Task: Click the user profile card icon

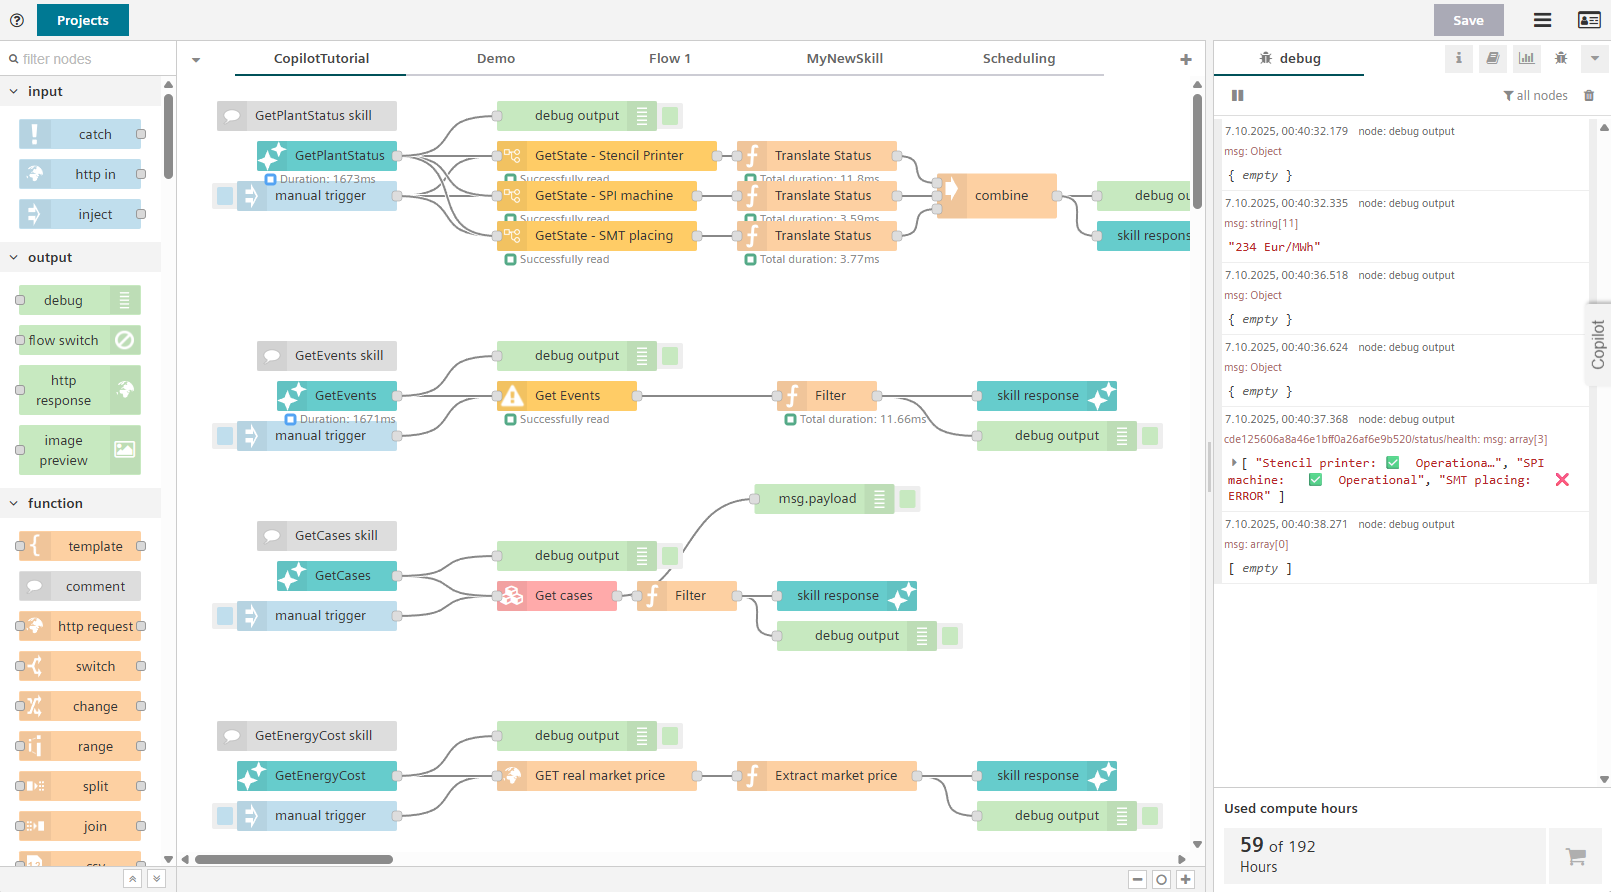Action: click(x=1588, y=20)
